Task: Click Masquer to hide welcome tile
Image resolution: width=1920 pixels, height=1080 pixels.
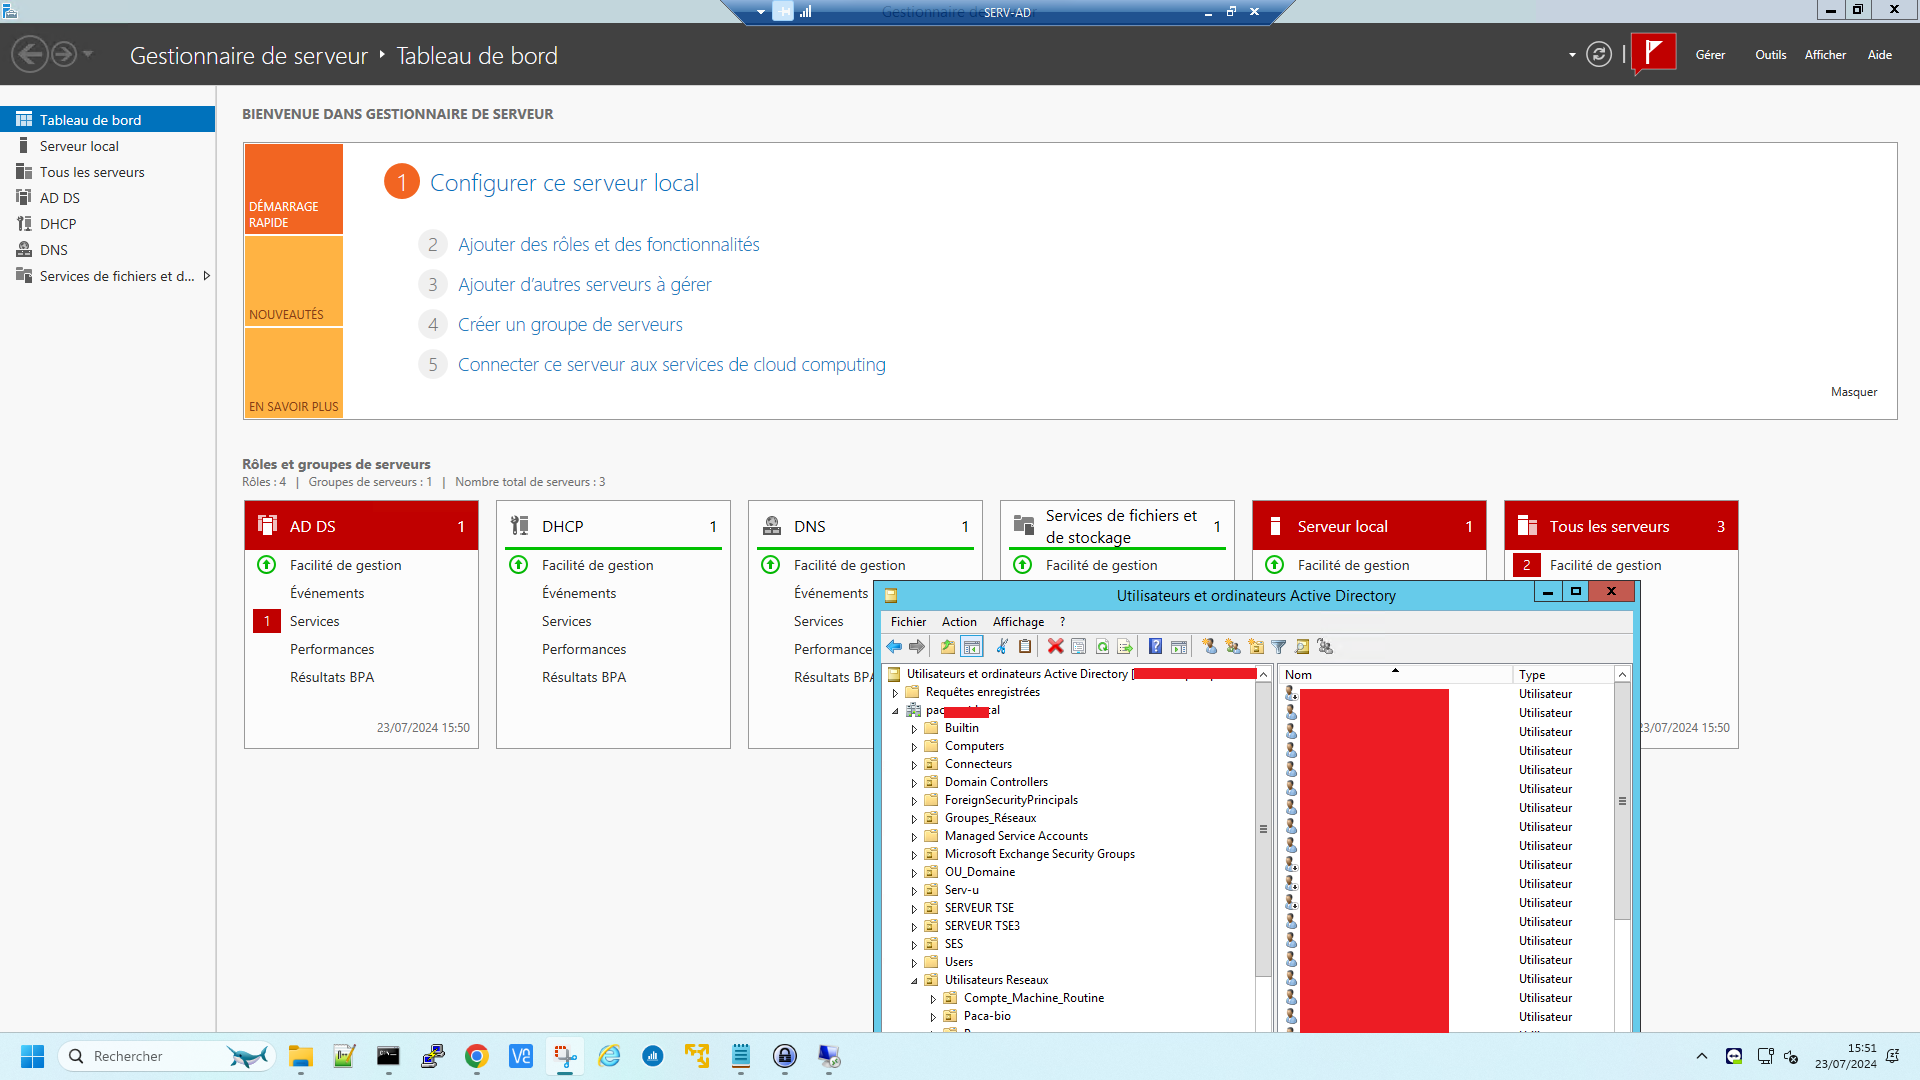Action: tap(1853, 392)
